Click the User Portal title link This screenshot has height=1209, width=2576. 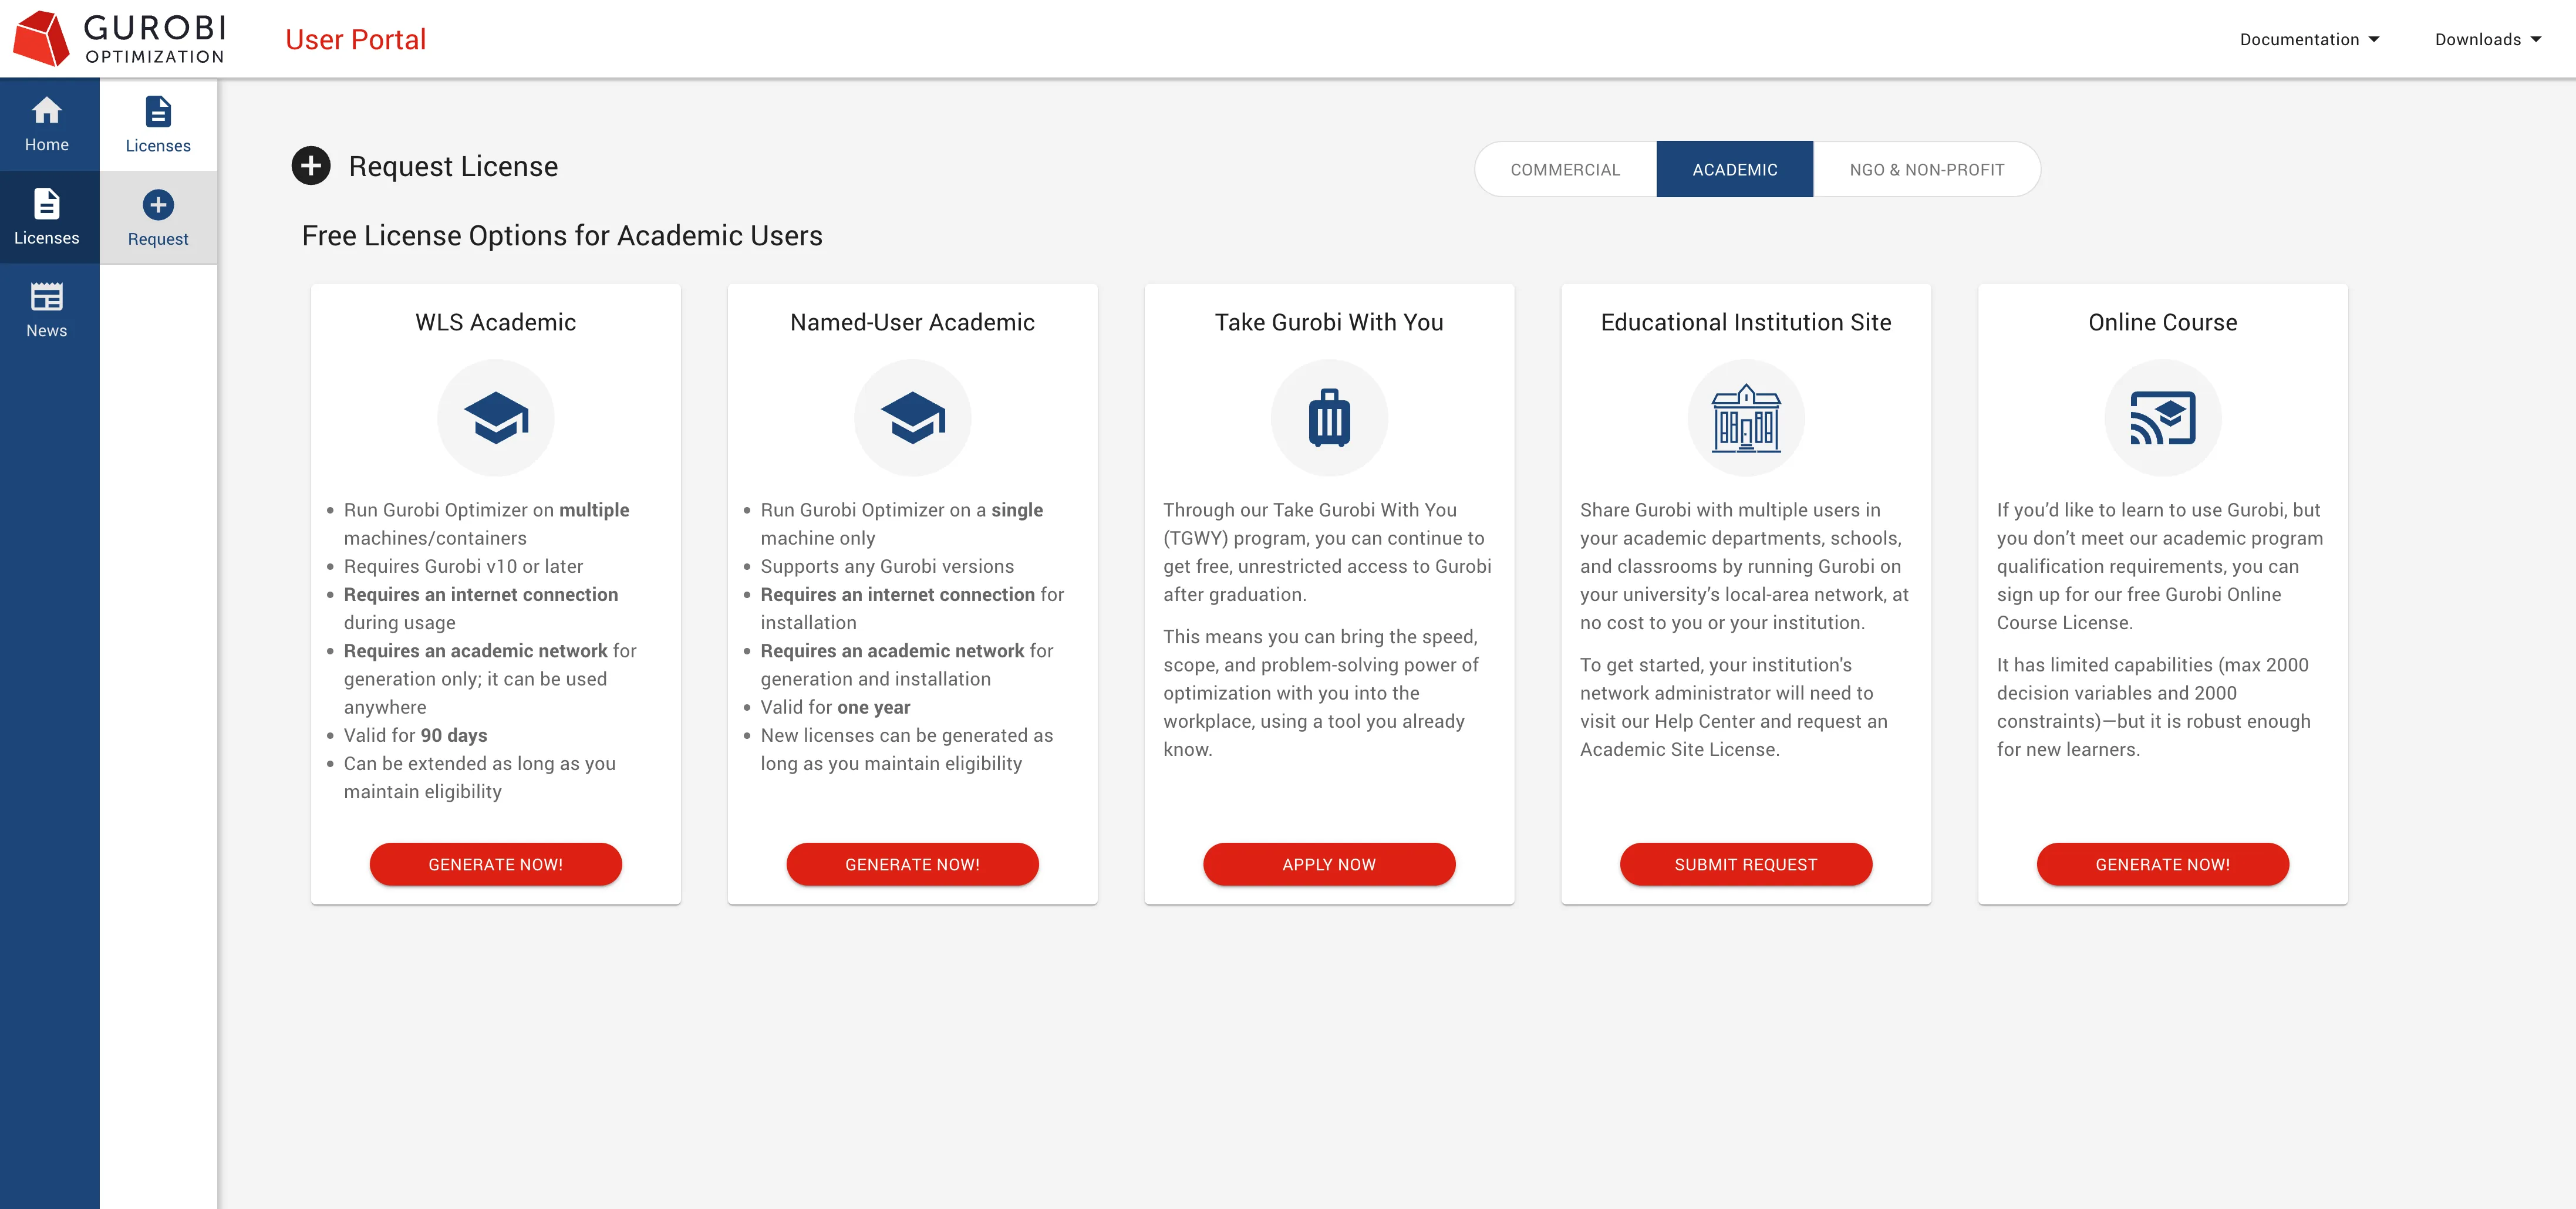tap(355, 39)
